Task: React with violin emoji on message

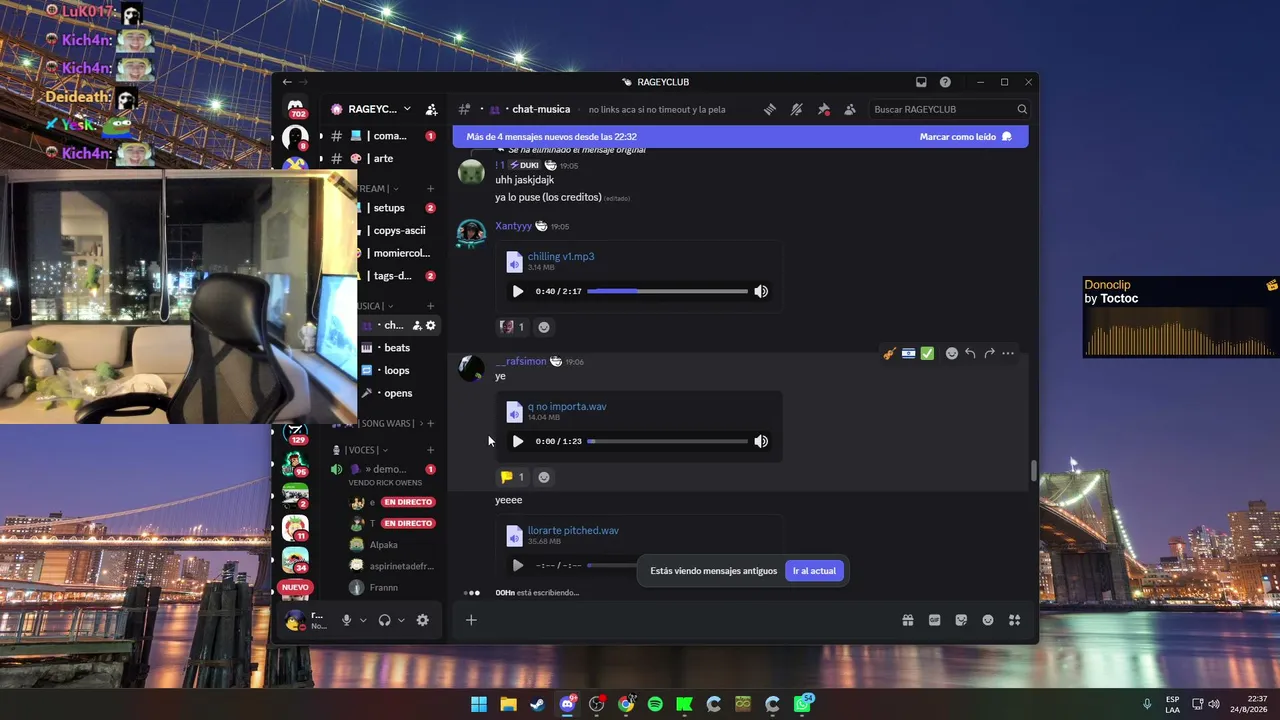Action: (x=889, y=353)
